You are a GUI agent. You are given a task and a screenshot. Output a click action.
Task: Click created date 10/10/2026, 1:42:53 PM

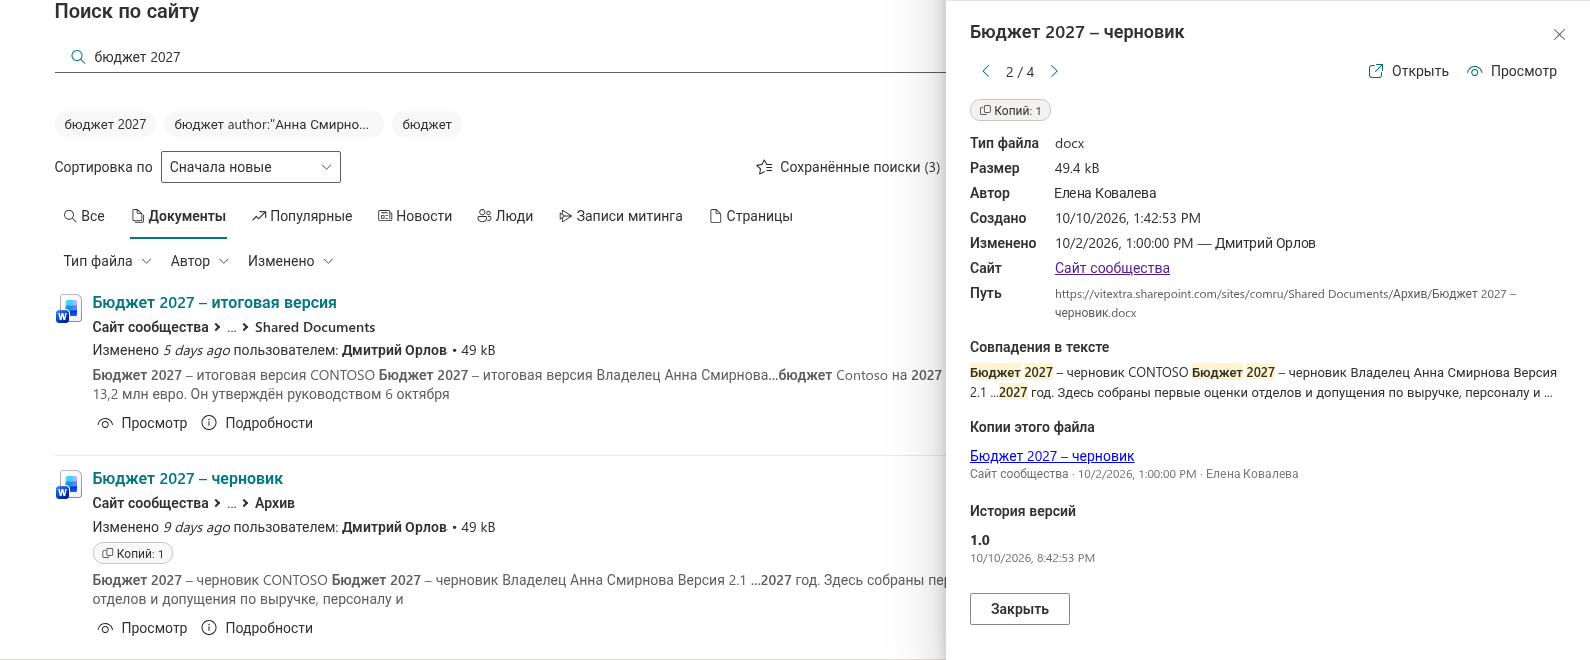point(1128,218)
